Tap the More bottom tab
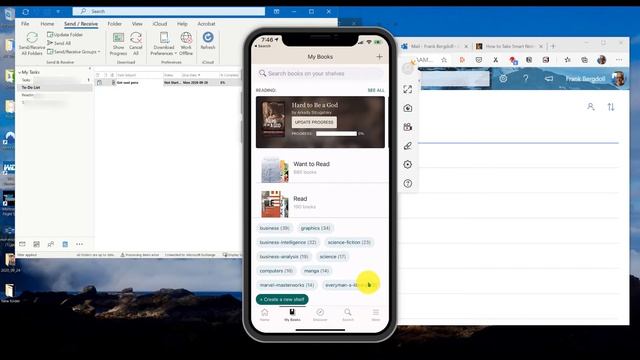The image size is (640, 360). point(376,315)
